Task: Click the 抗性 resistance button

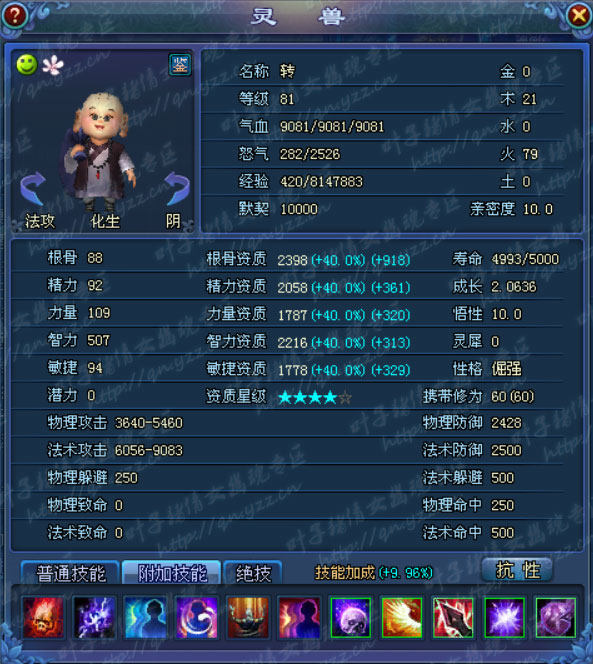Action: pos(517,570)
